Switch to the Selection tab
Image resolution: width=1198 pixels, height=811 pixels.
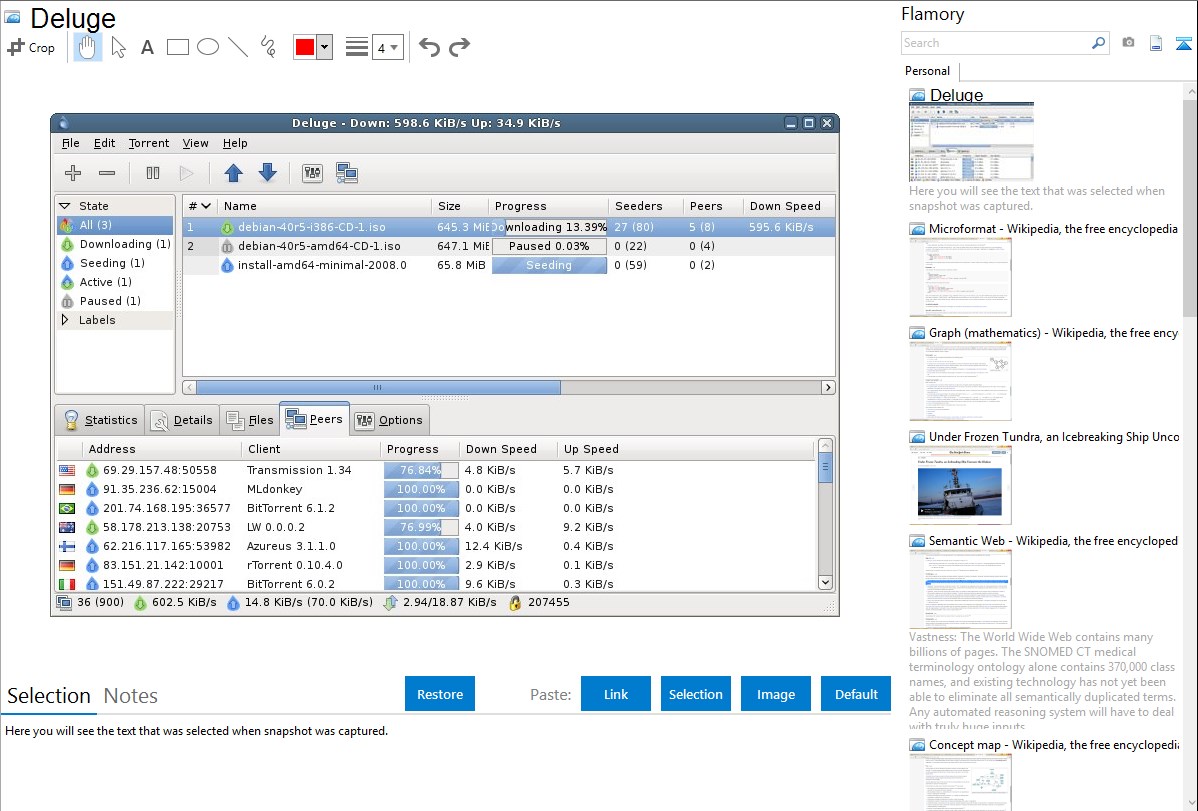(49, 696)
